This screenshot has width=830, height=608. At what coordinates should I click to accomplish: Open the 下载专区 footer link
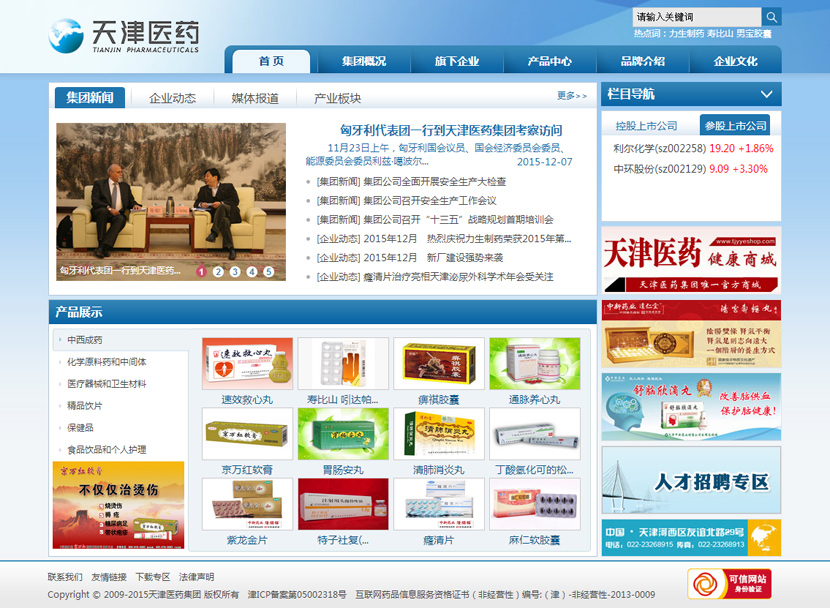(152, 577)
